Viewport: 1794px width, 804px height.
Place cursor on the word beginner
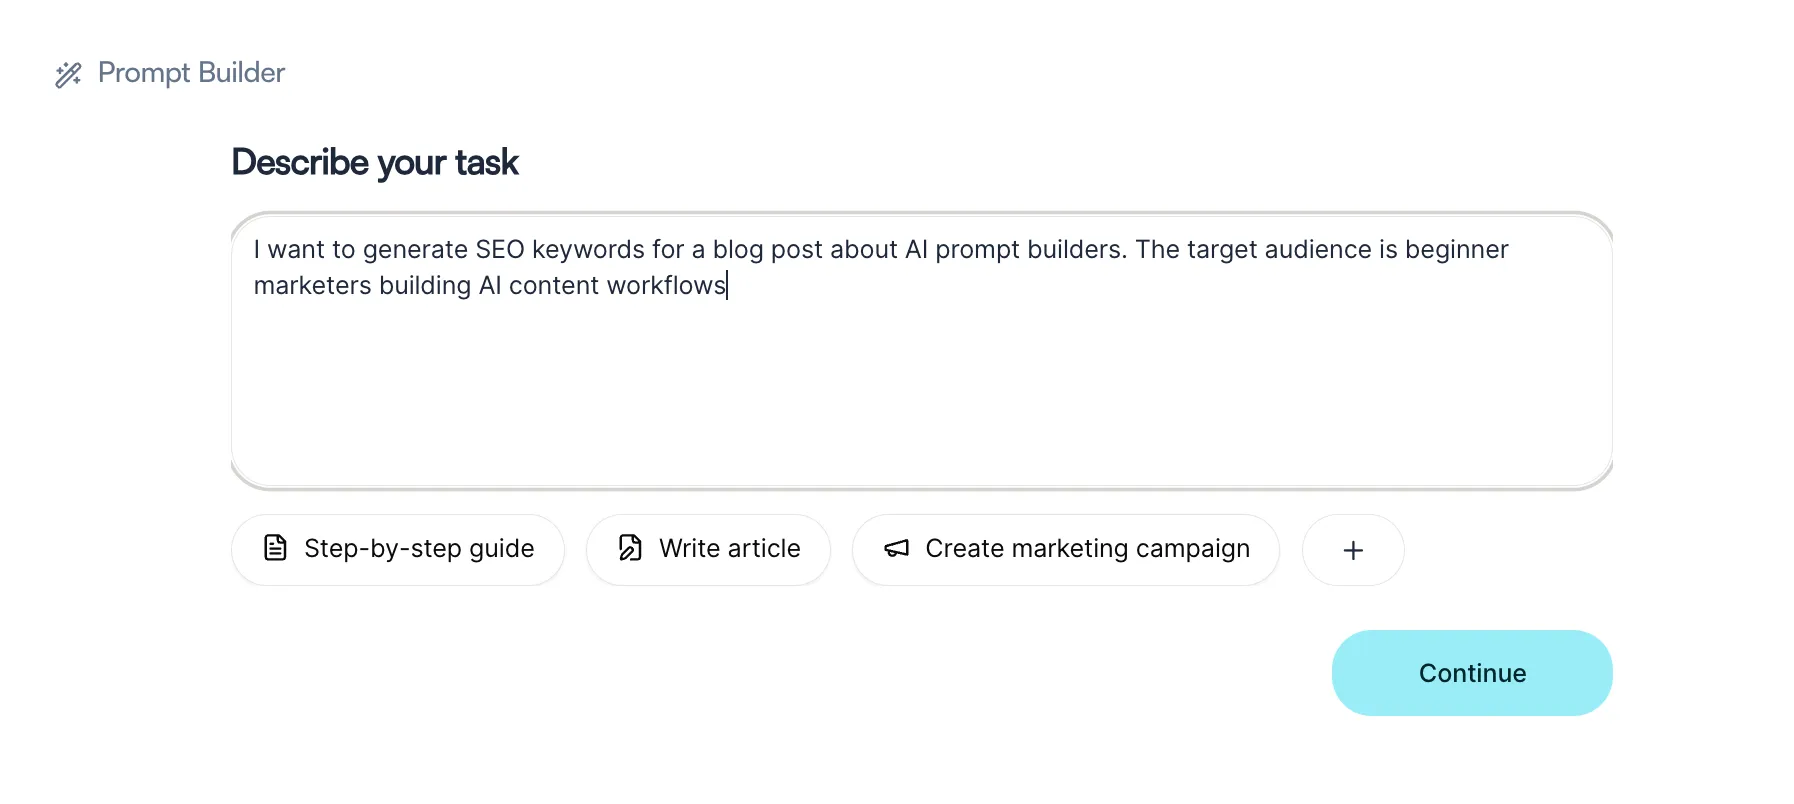(x=1457, y=249)
